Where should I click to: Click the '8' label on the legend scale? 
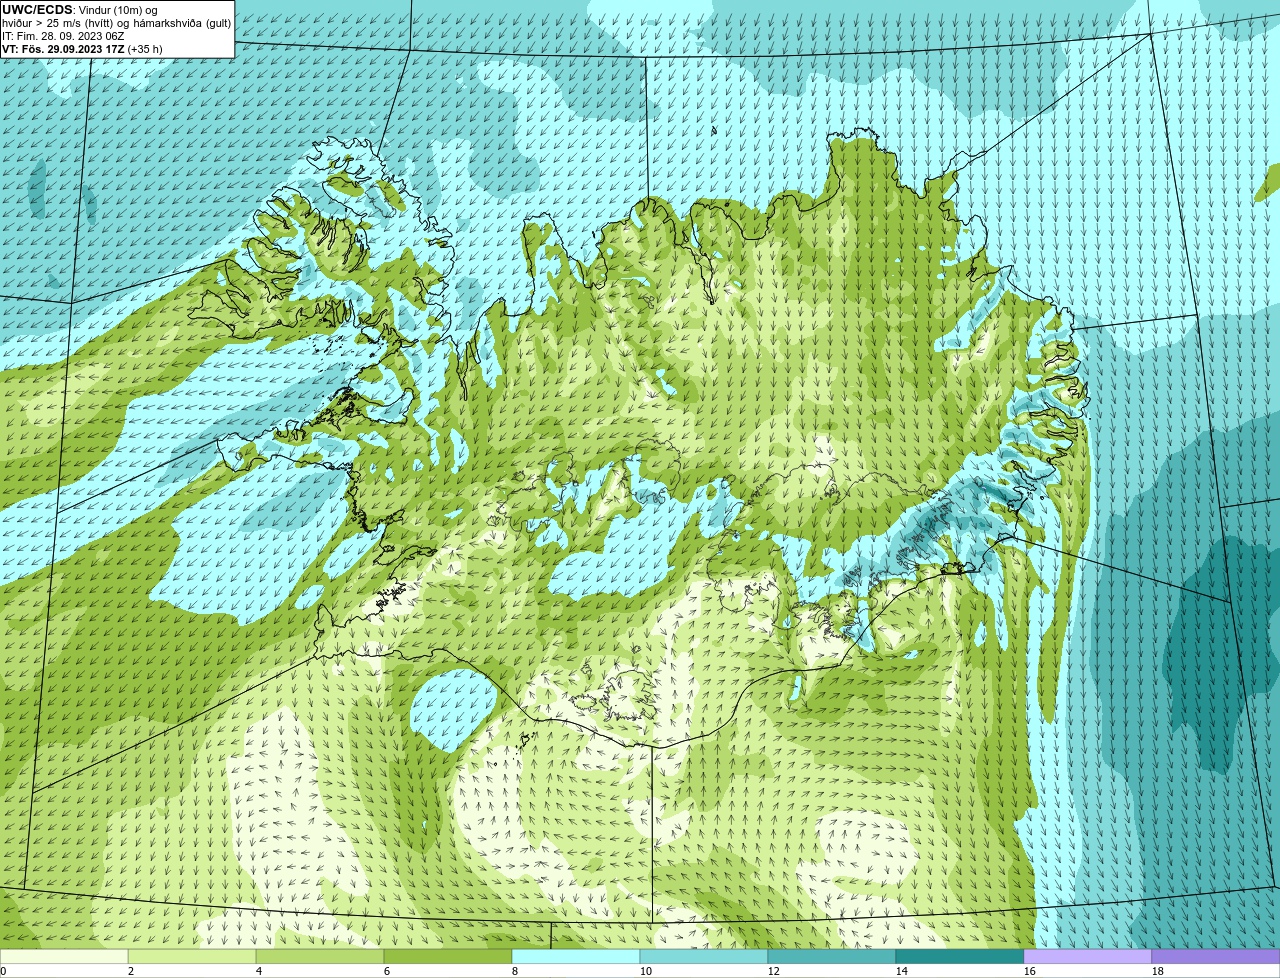[515, 971]
